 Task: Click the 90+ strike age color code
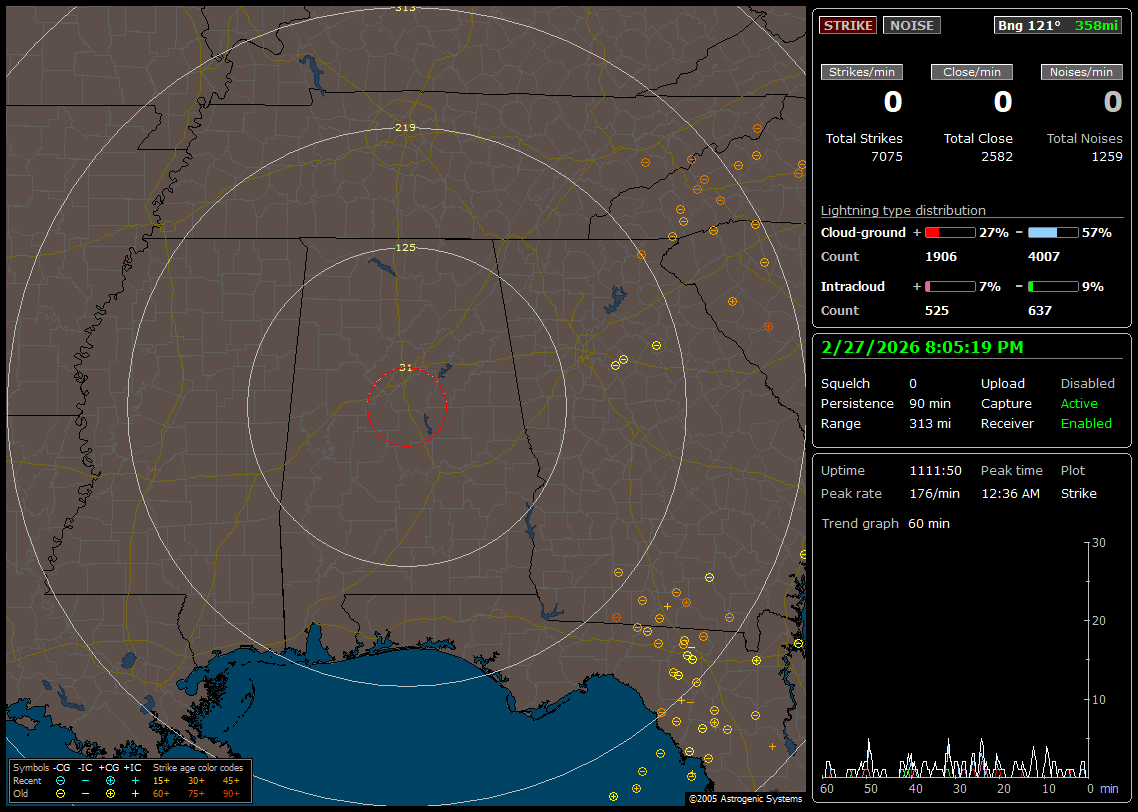231,793
